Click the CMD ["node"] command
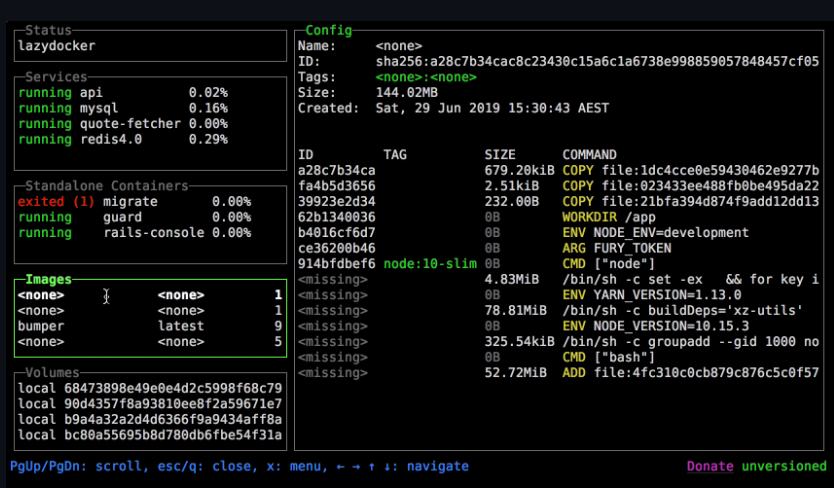Viewport: 834px width, 488px height. pyautogui.click(x=609, y=264)
